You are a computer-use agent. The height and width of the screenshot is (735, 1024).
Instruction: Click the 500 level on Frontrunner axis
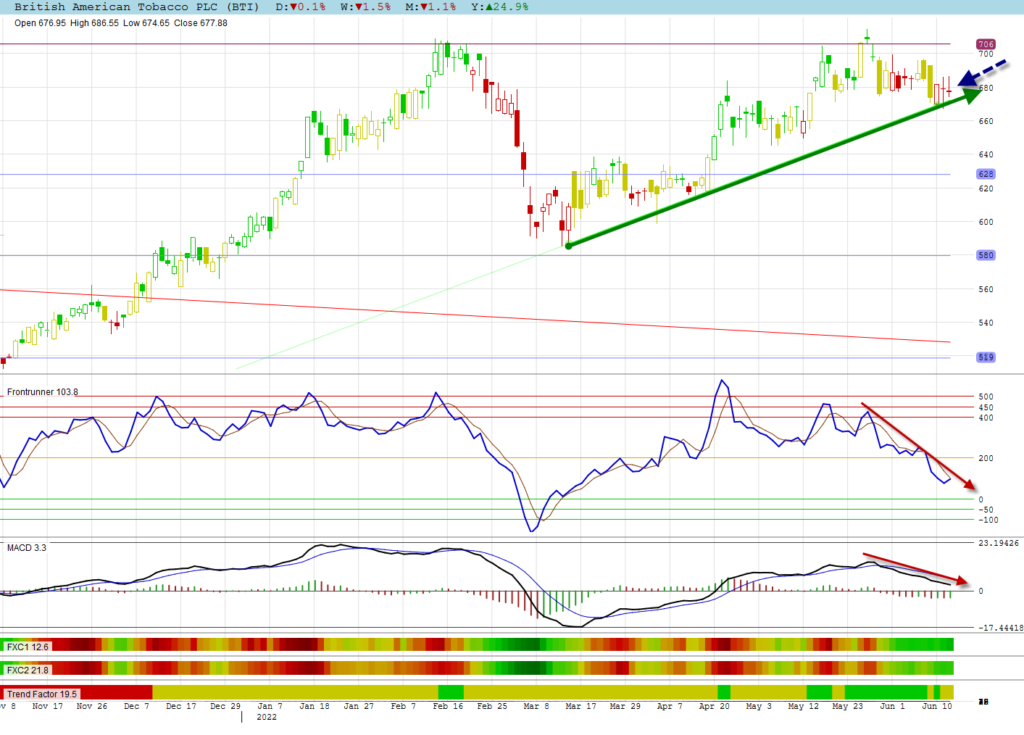[x=985, y=397]
